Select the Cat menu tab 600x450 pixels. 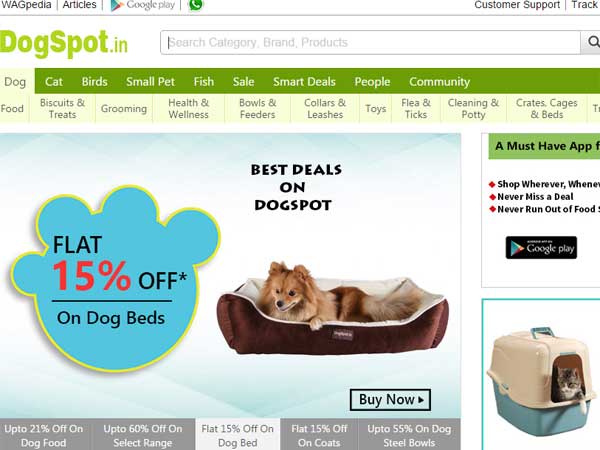tap(54, 81)
